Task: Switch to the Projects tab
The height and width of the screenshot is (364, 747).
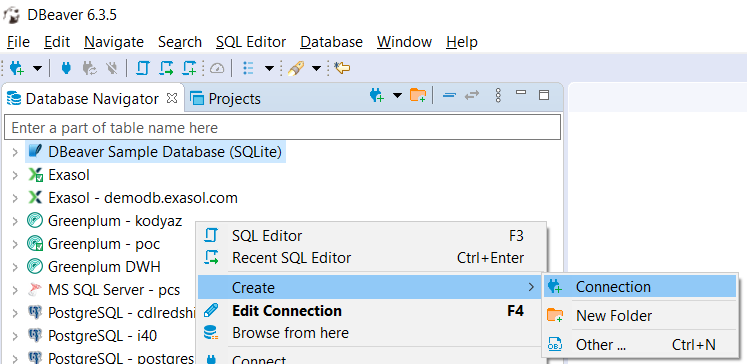Action: (225, 99)
